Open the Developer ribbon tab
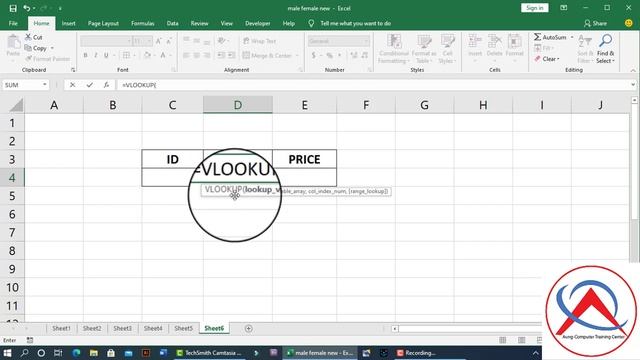The image size is (640, 360). click(x=258, y=23)
